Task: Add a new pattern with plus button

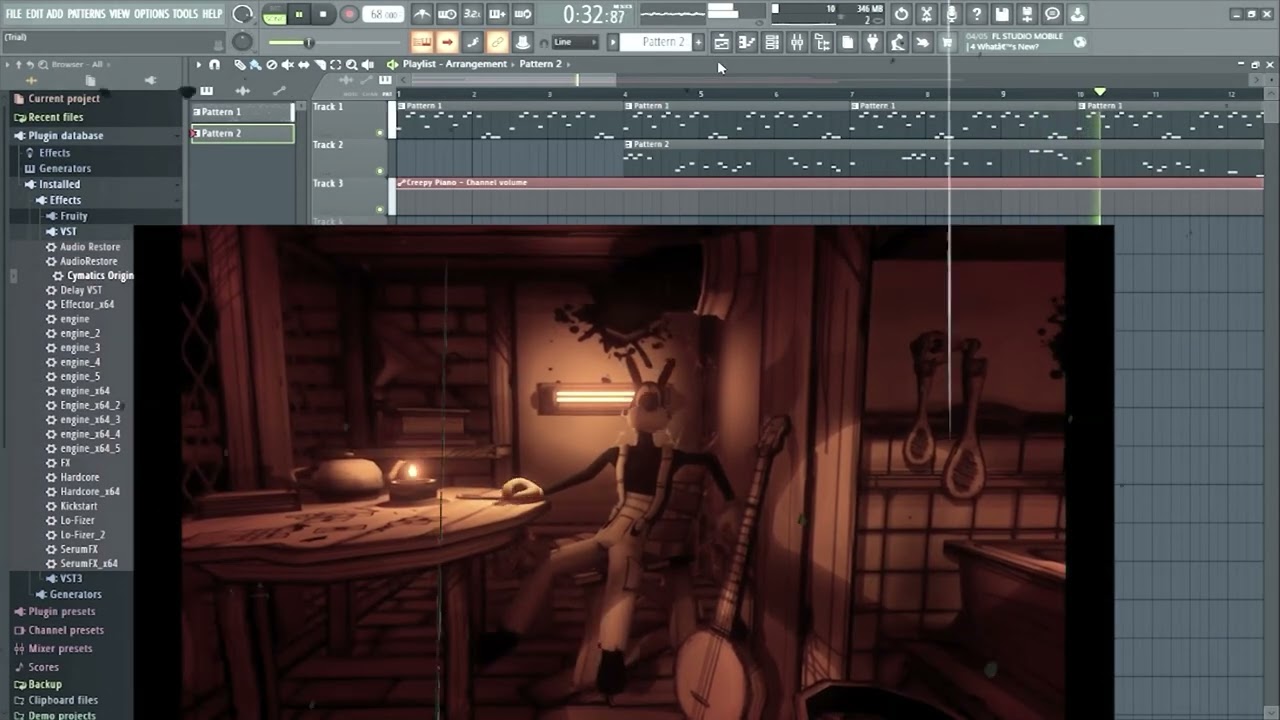Action: point(698,42)
